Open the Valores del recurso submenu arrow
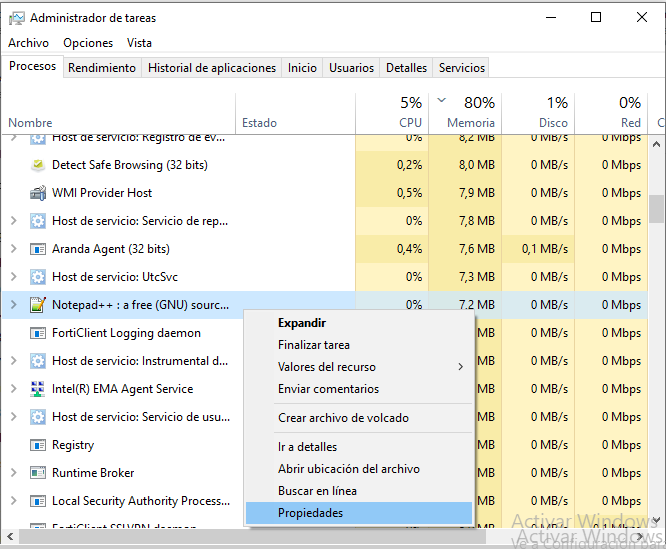 point(461,367)
